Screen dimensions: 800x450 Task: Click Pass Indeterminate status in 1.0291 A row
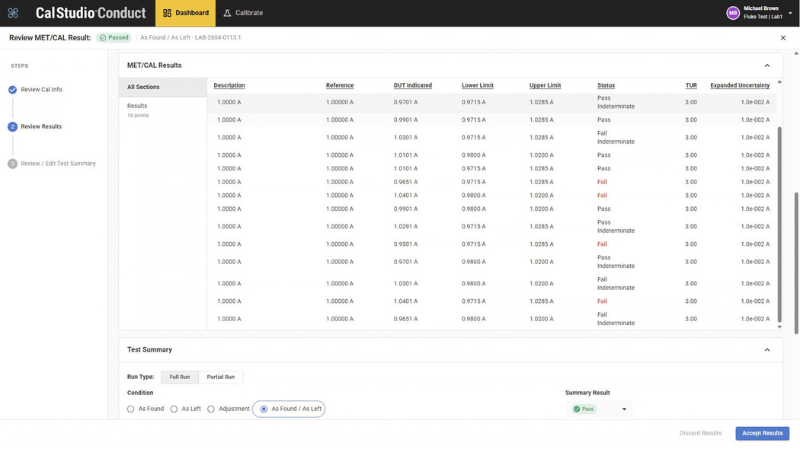pyautogui.click(x=616, y=227)
